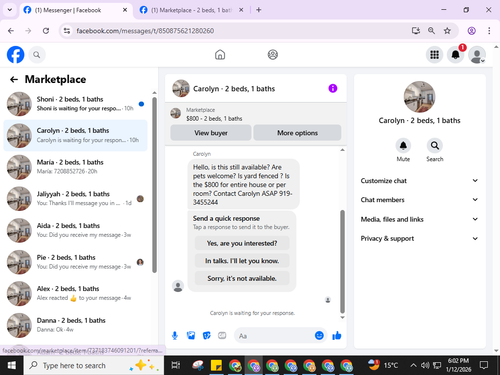Send quick reply Yes, are you interested?
Screen dimensions: 500x375
click(242, 243)
